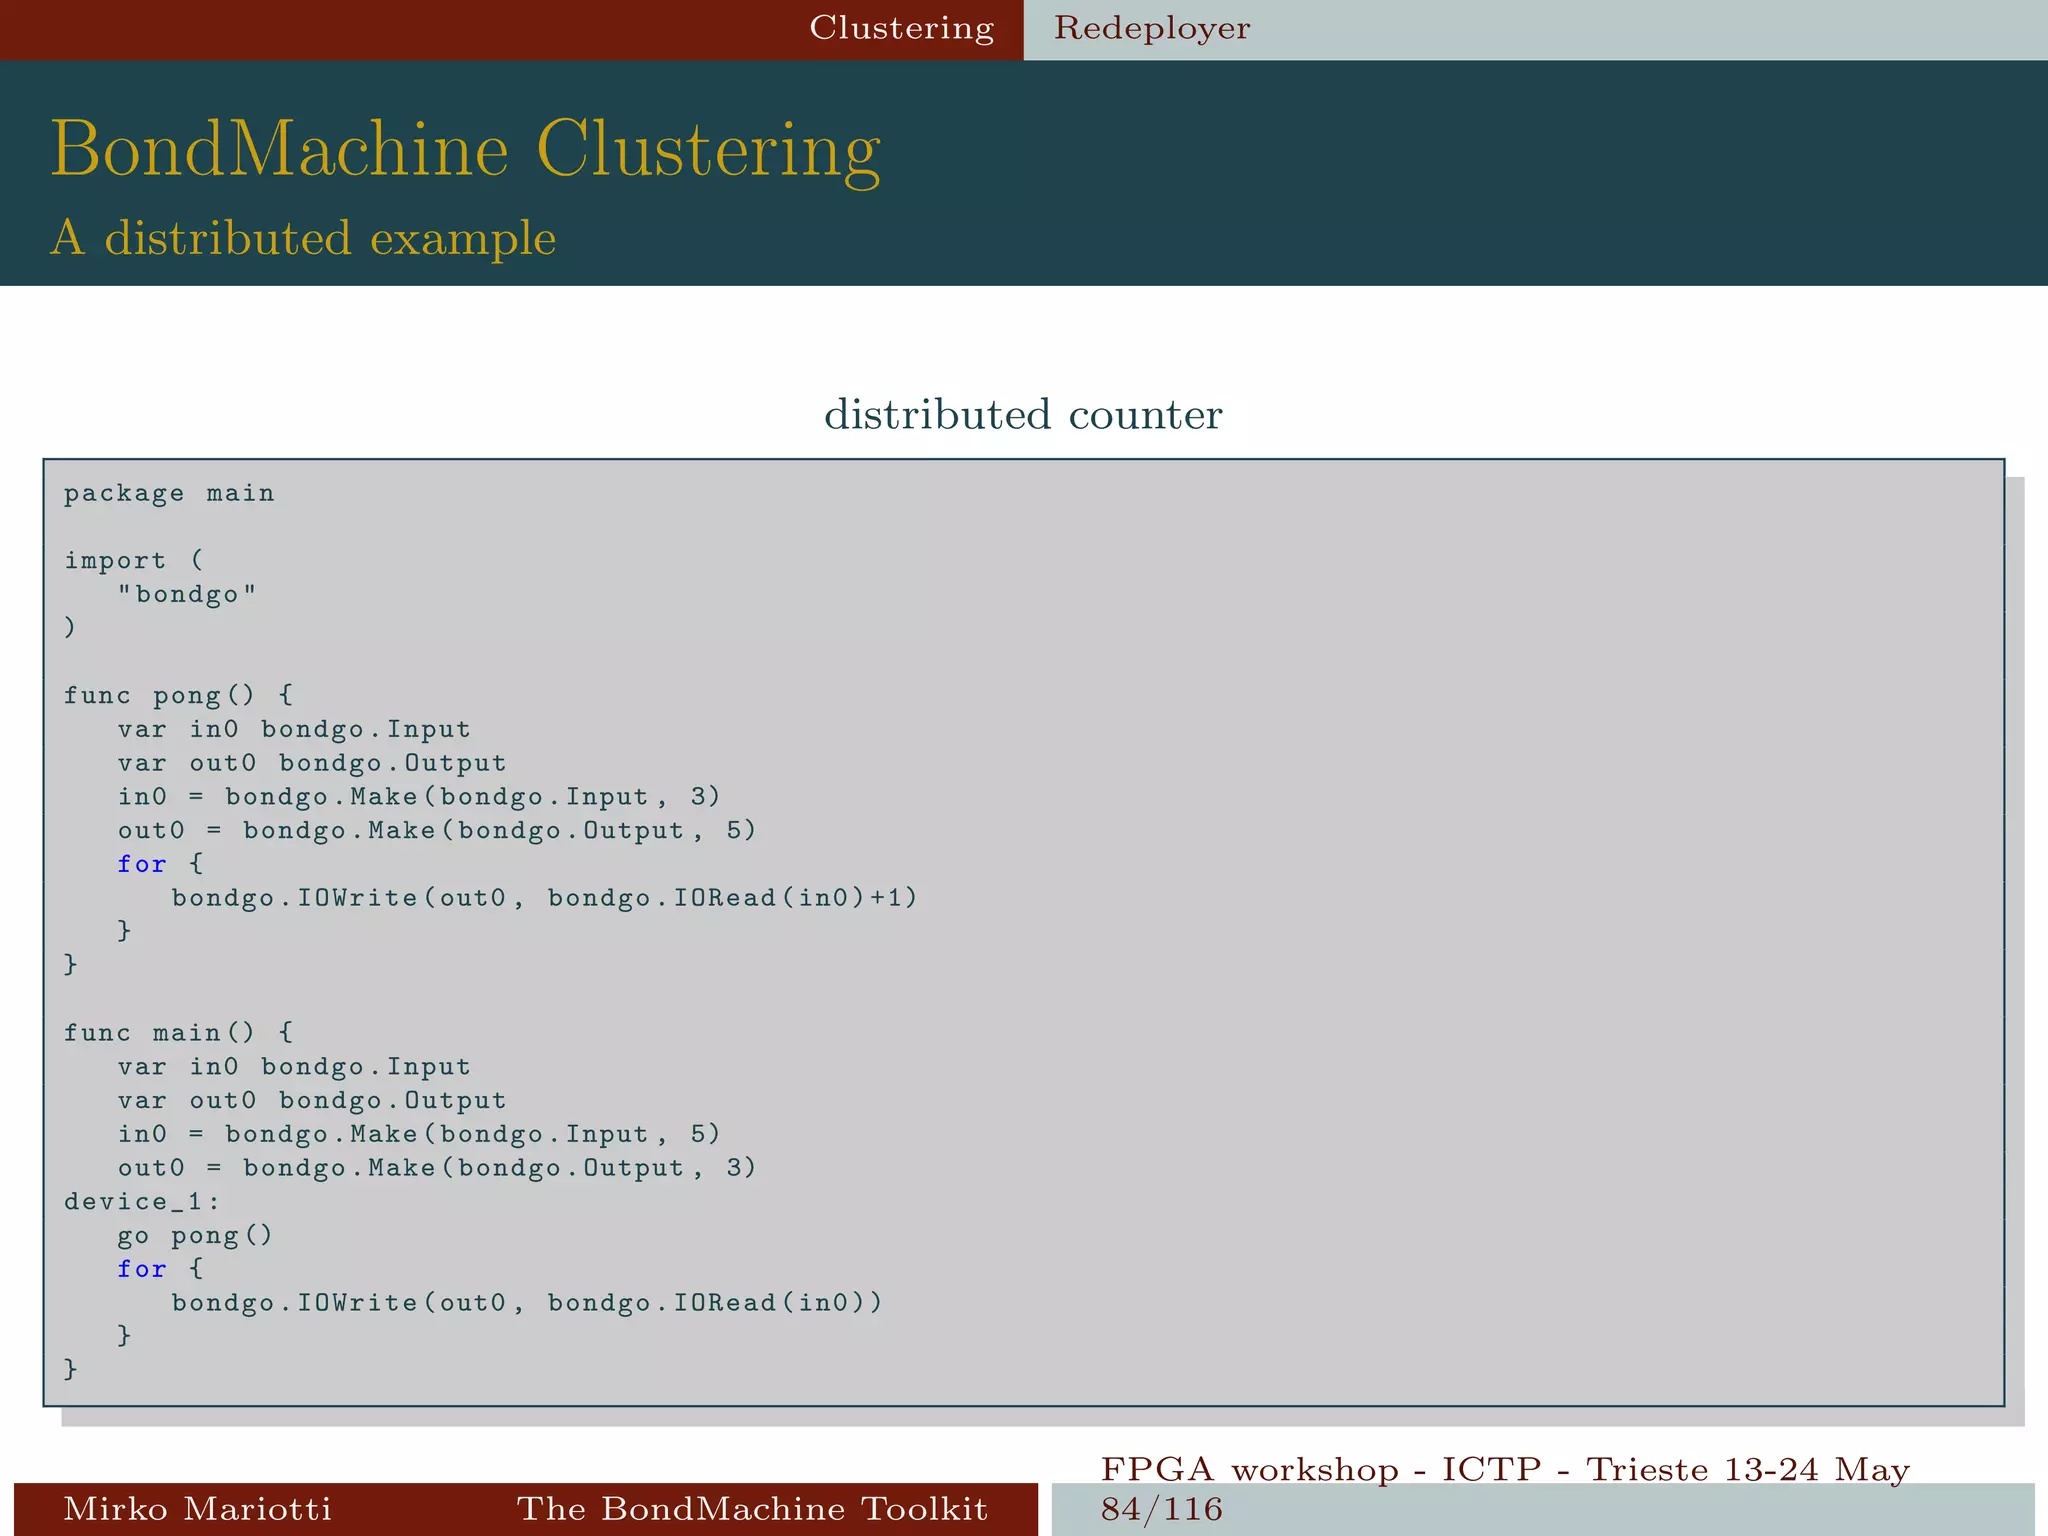Select the IOWrite line ending with IORead(in0))
This screenshot has height=1536, width=2048.
pyautogui.click(x=527, y=1303)
